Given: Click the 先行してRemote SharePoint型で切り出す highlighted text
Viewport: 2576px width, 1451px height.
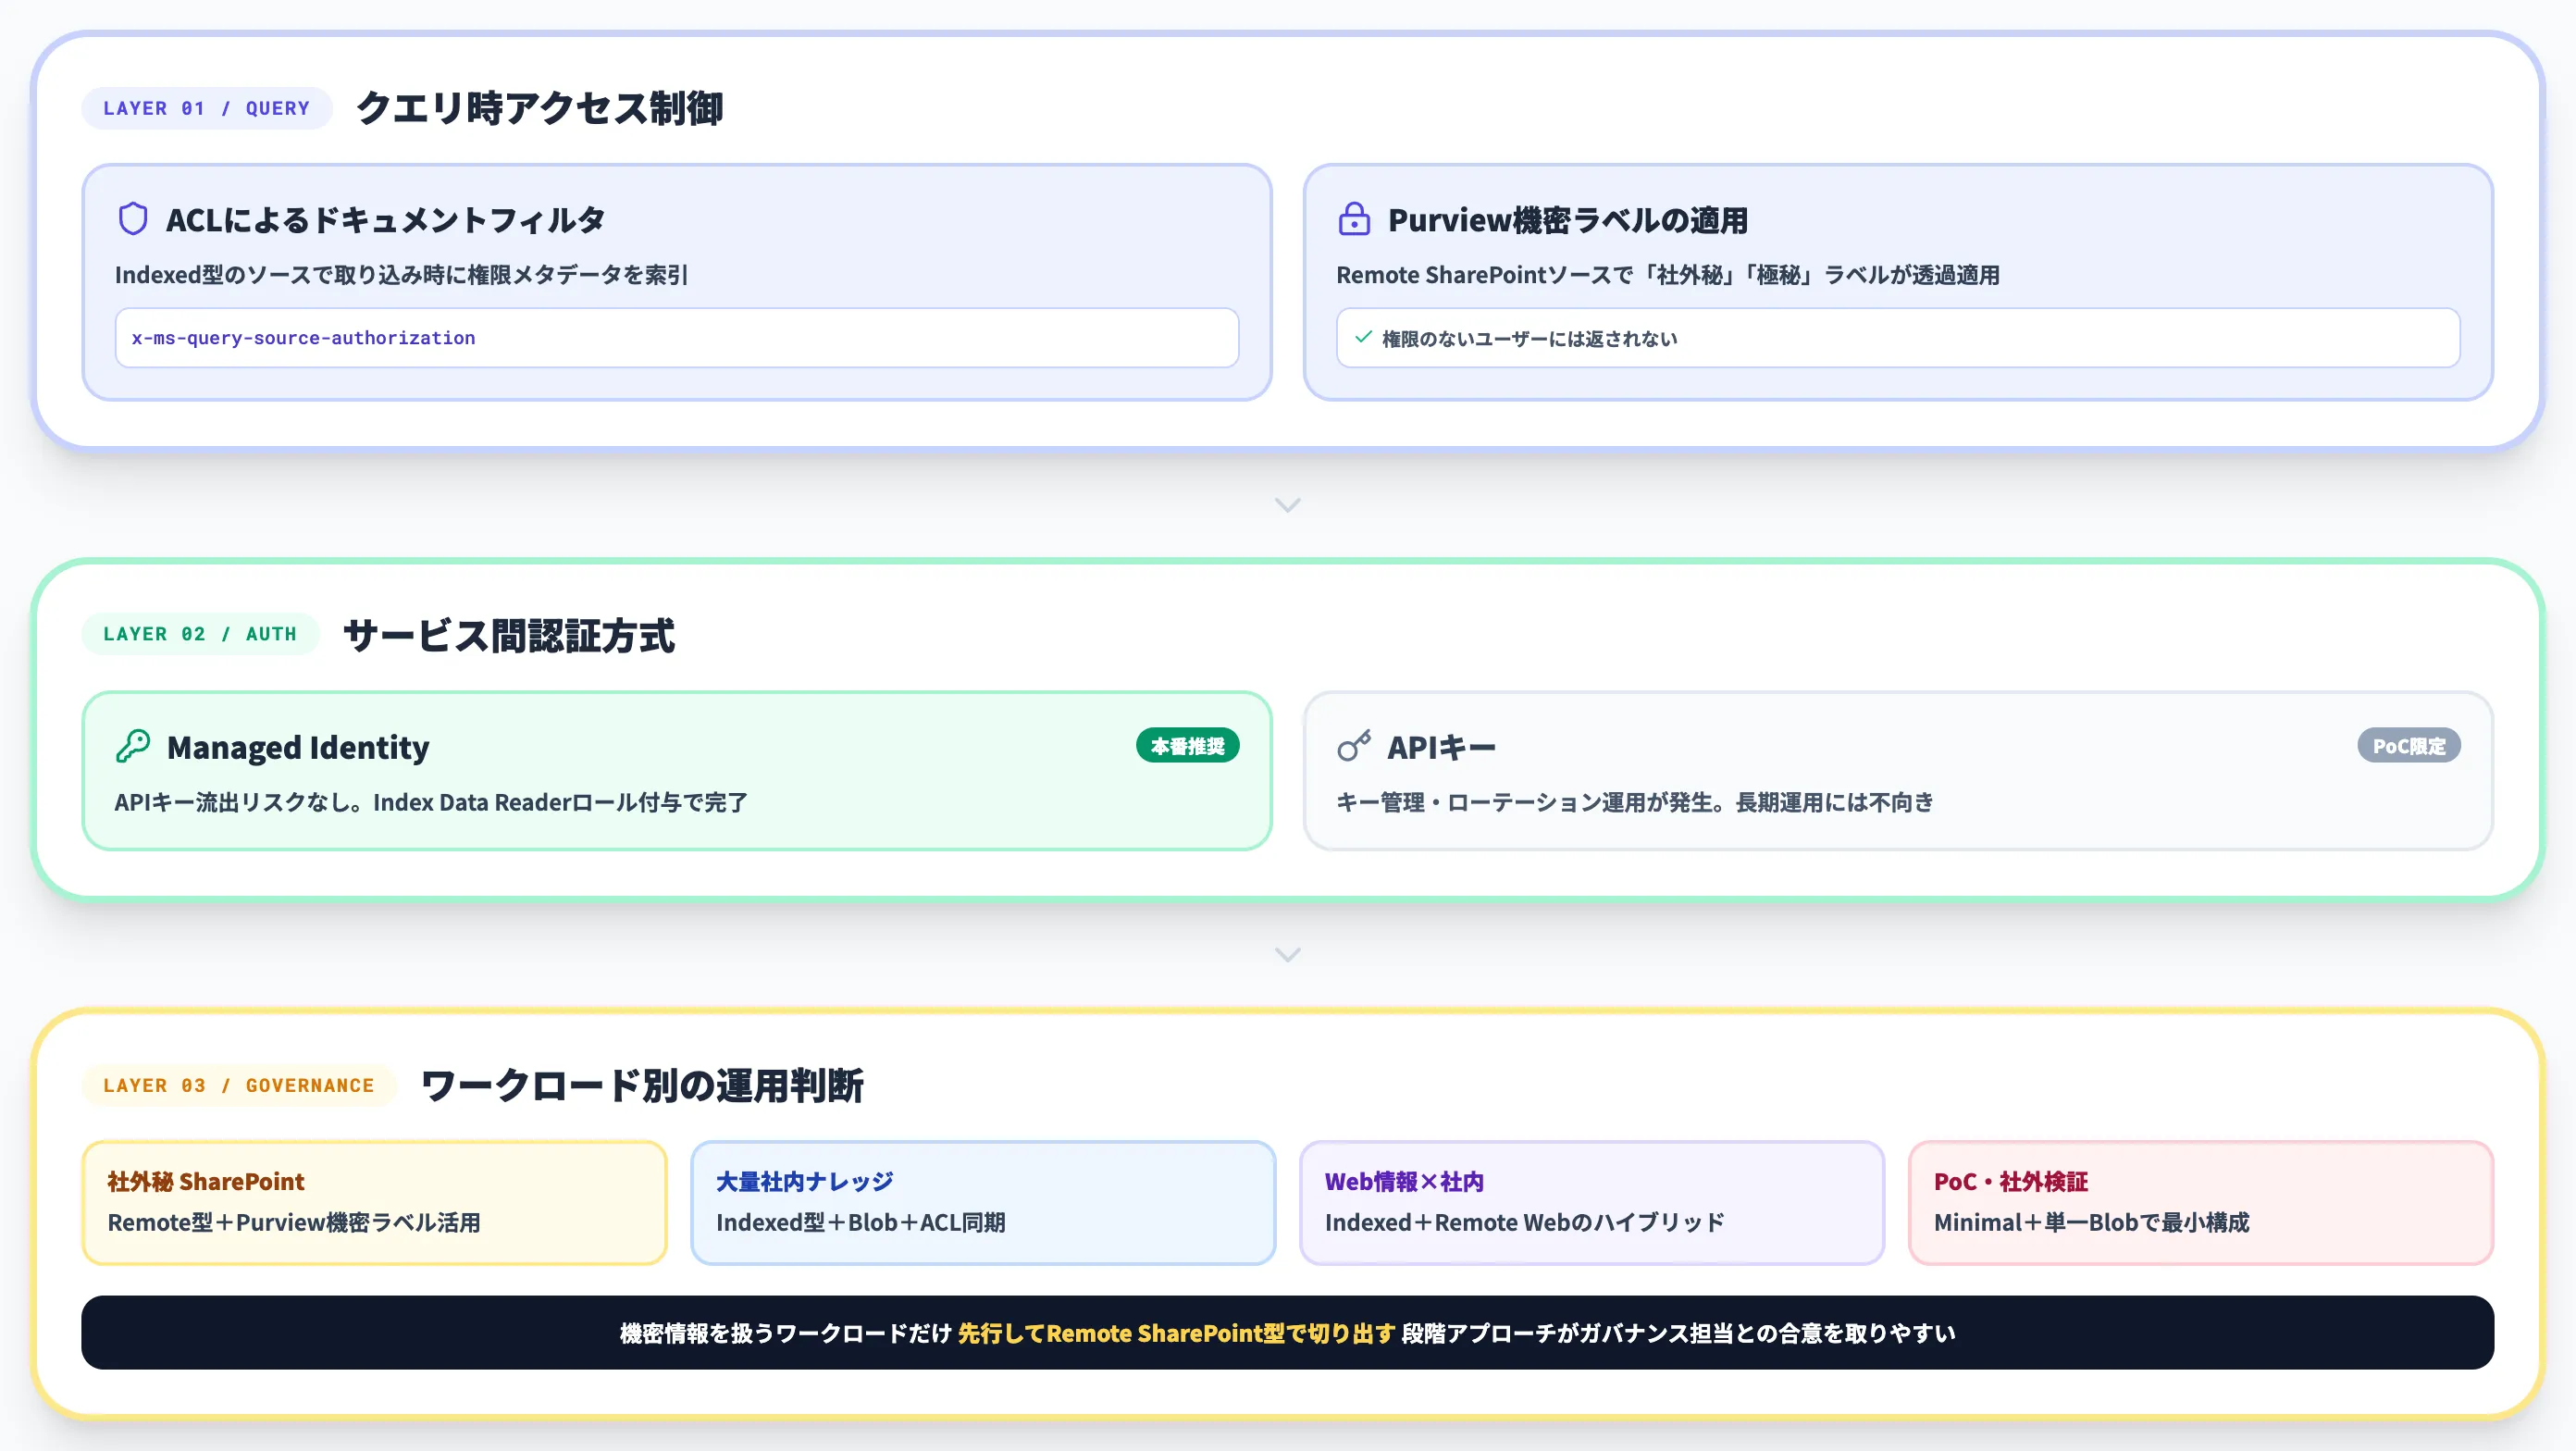Looking at the screenshot, I should (1178, 1332).
